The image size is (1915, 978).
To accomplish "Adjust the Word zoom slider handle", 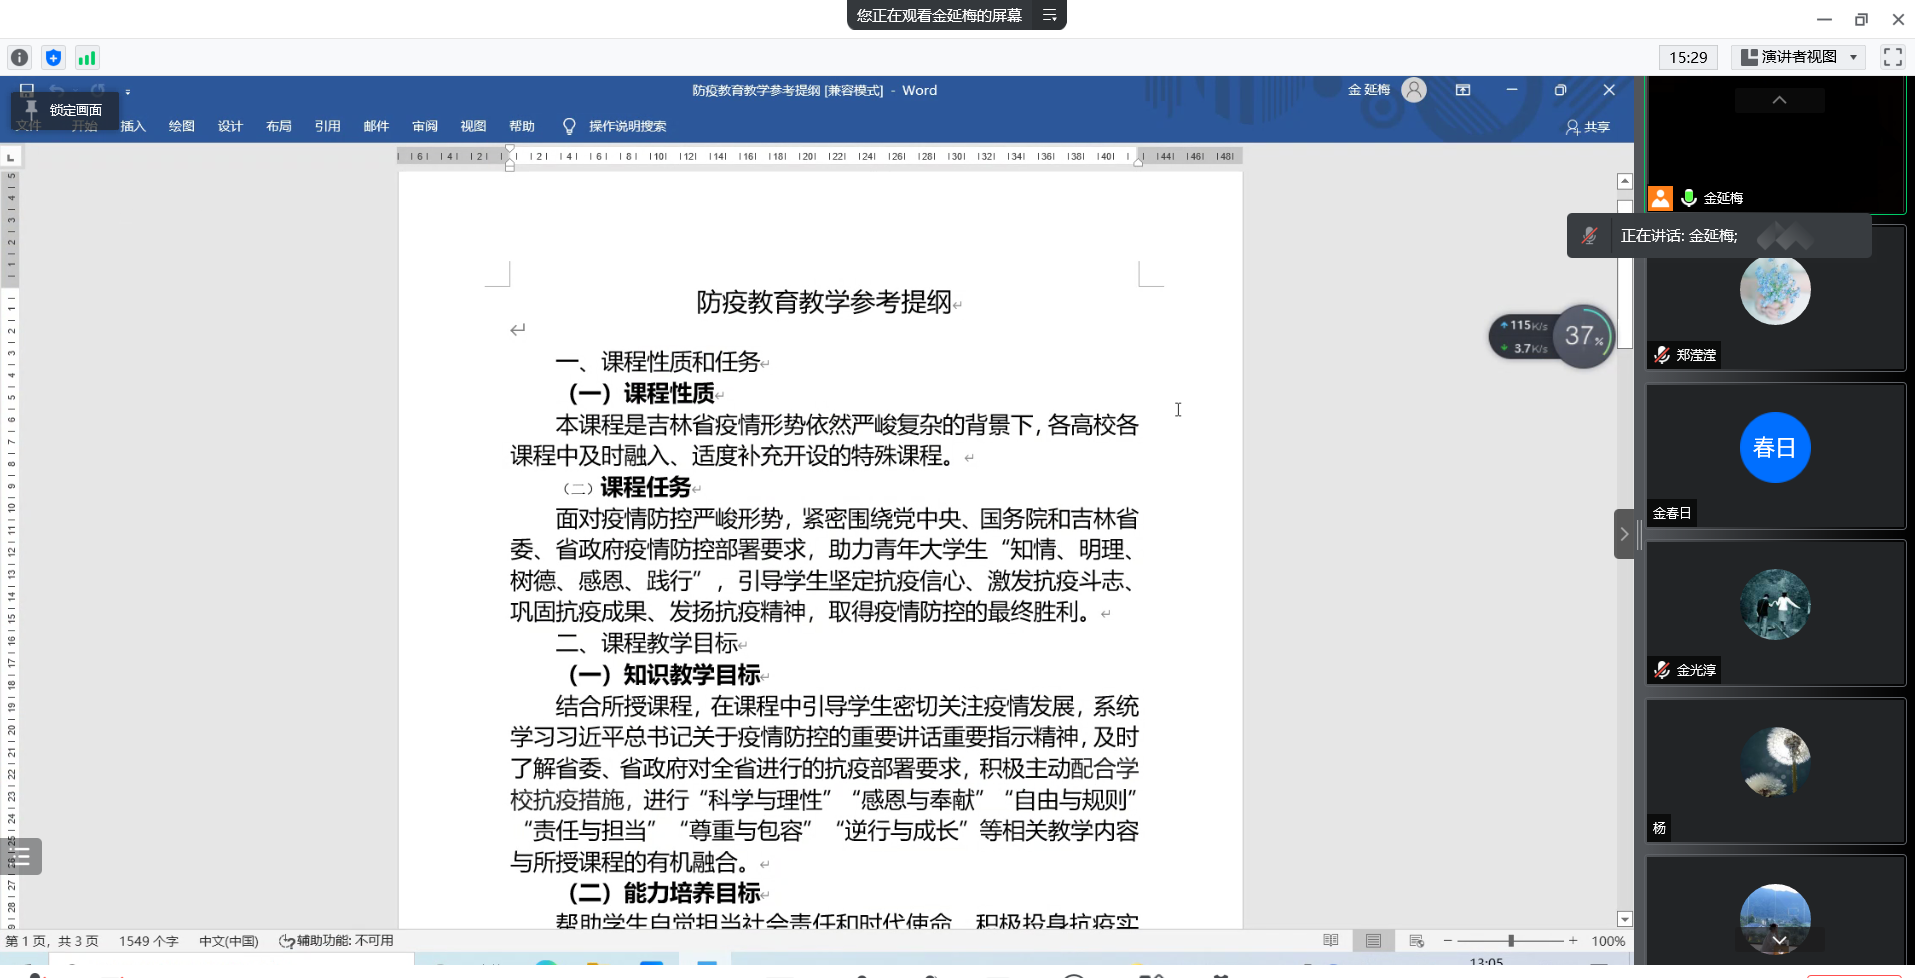I will [1511, 941].
